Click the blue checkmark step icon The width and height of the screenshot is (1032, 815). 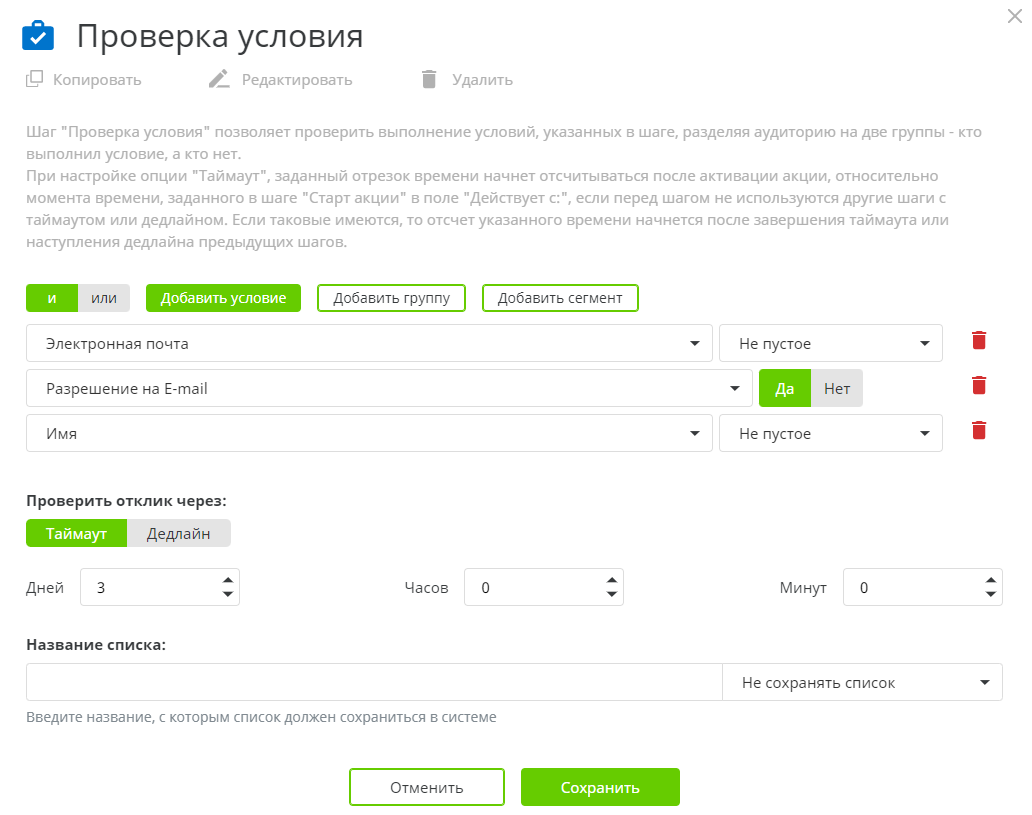[x=38, y=36]
